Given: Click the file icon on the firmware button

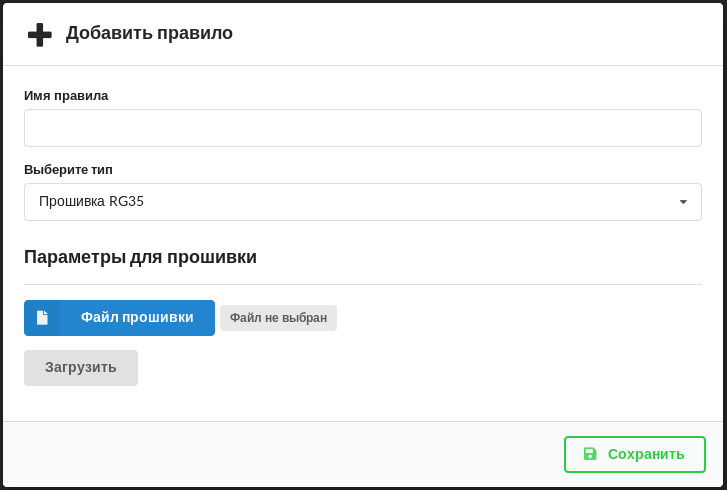Looking at the screenshot, I should 42,318.
